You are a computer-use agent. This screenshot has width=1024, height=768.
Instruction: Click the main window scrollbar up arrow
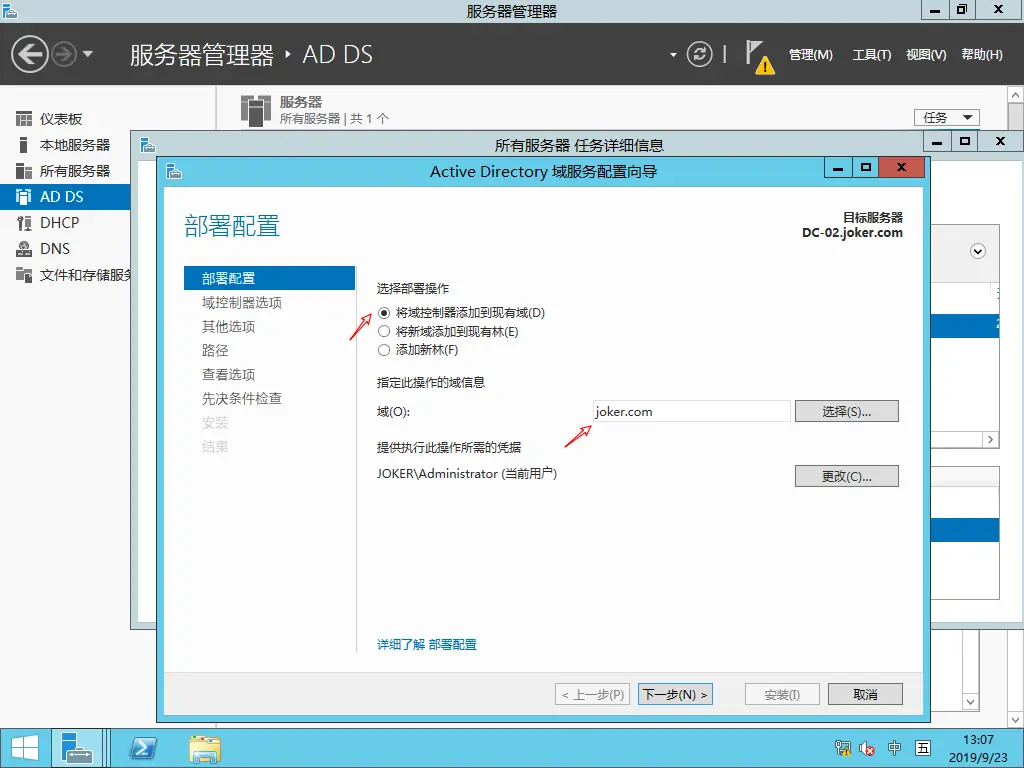coord(1016,95)
